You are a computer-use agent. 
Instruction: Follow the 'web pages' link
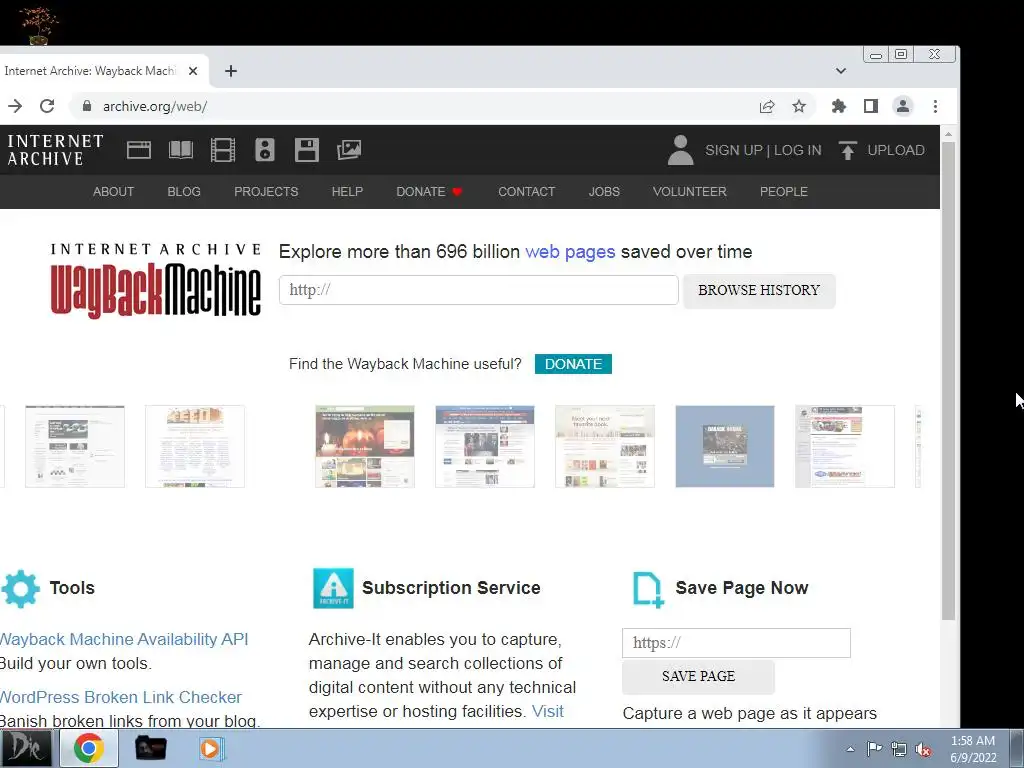tap(570, 252)
